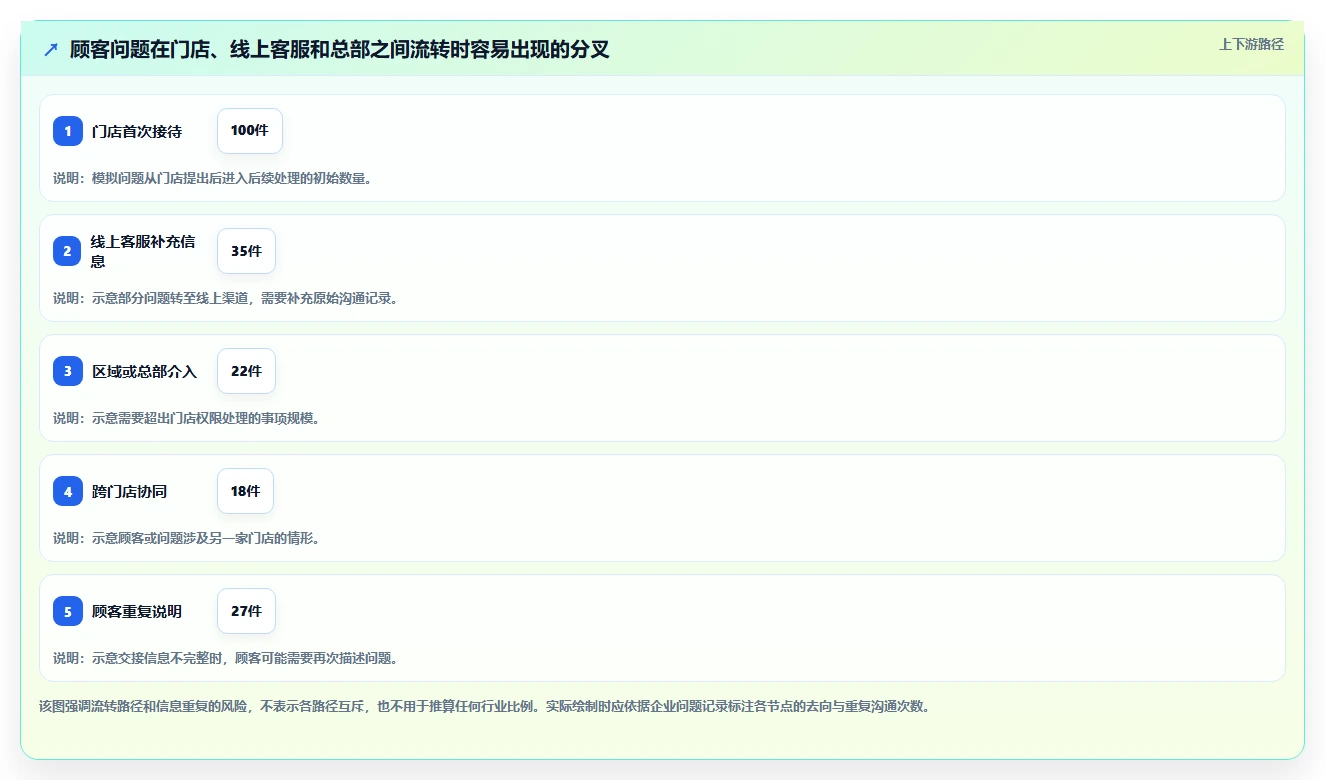This screenshot has height=780, width=1325.
Task: Click the chart title about 顾客问题流转
Action: [x=340, y=49]
